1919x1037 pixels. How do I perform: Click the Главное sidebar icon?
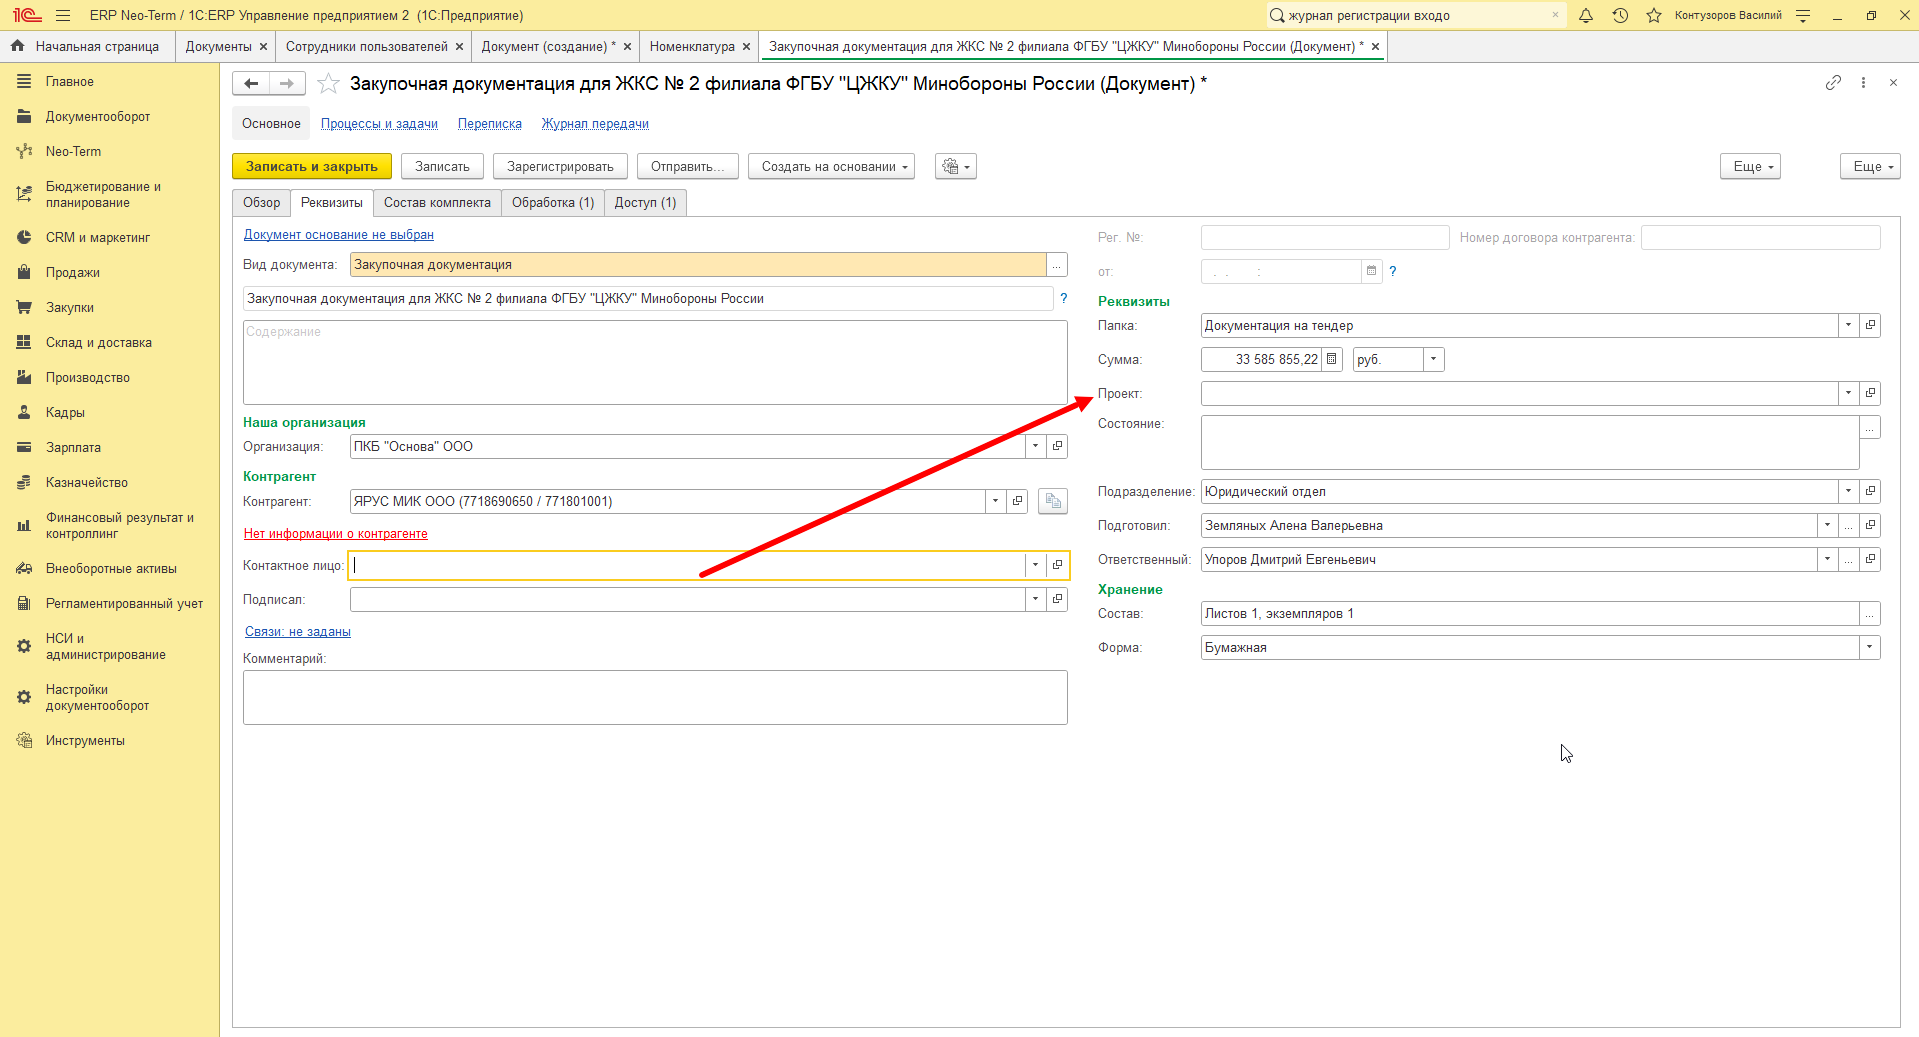pyautogui.click(x=24, y=82)
